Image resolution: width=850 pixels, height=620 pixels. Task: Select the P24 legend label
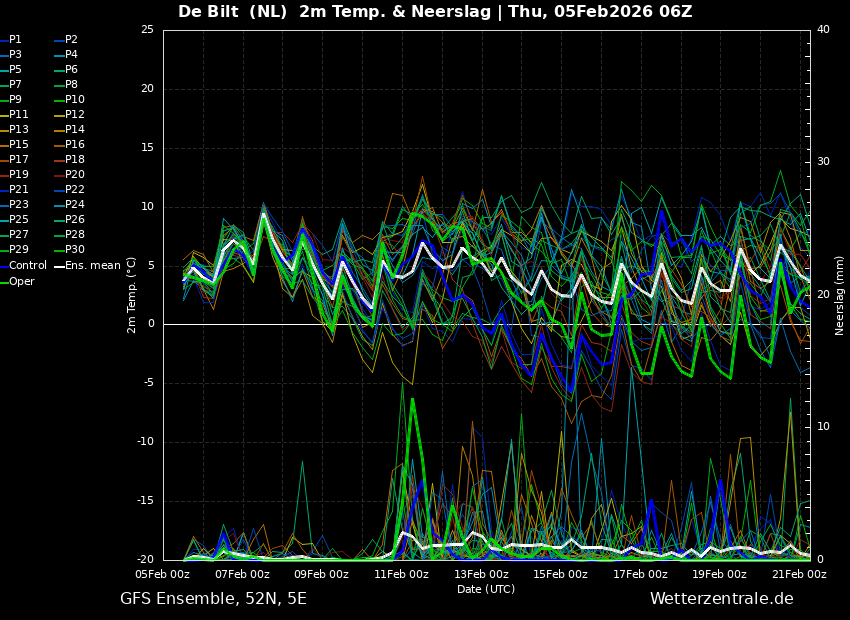click(x=75, y=205)
